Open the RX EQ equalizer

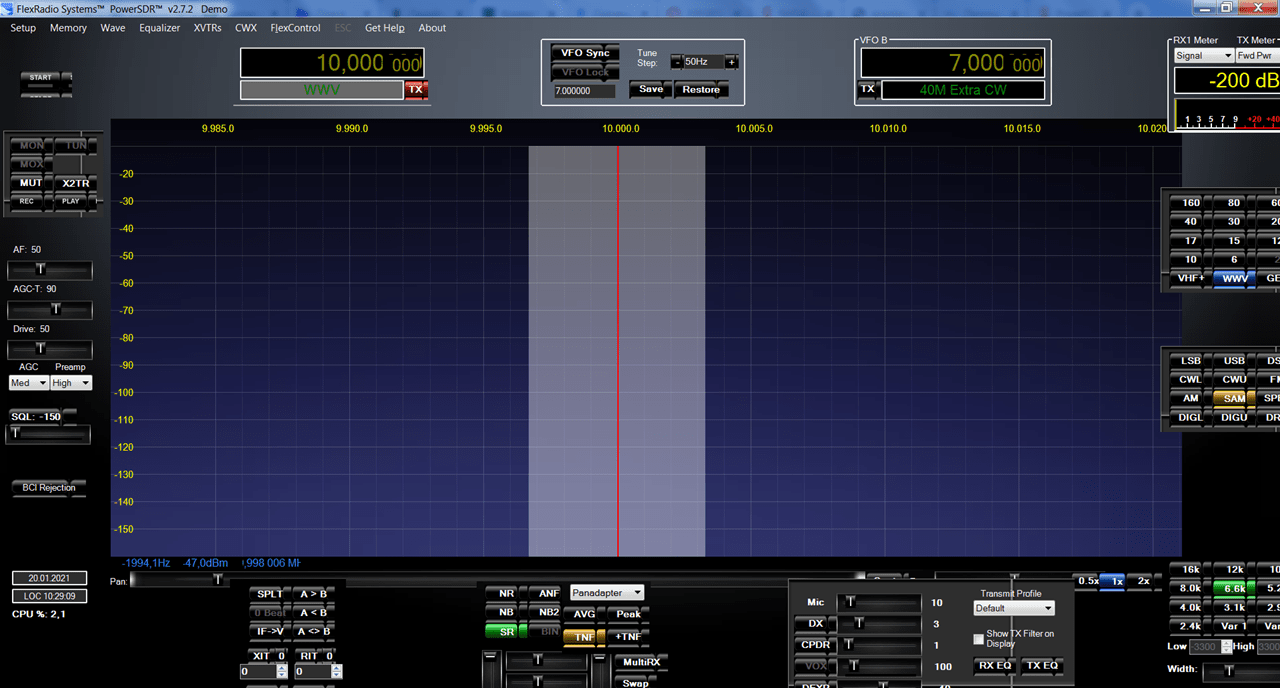(995, 665)
